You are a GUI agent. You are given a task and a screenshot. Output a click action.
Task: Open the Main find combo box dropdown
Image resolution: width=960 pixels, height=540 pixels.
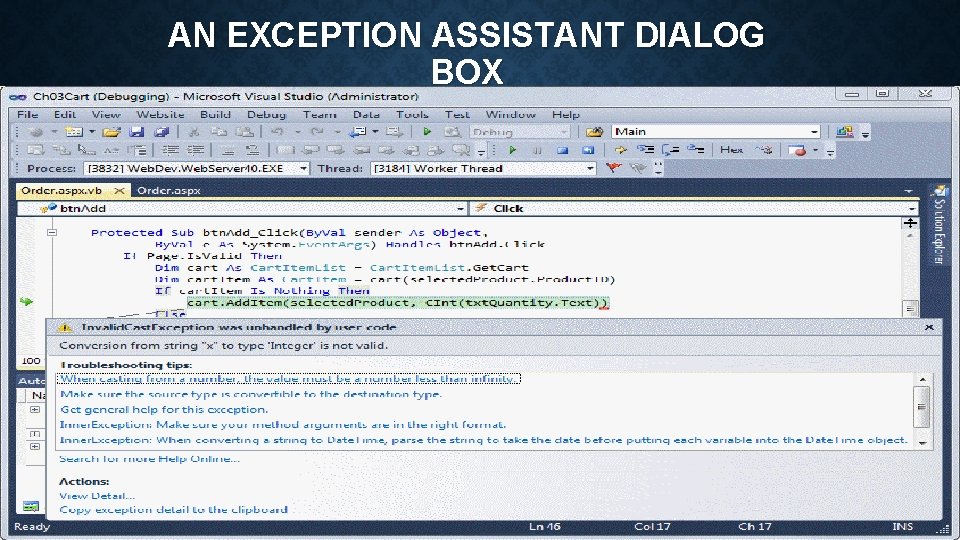[x=814, y=132]
